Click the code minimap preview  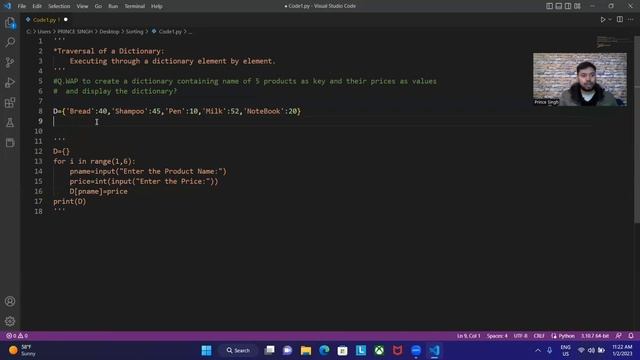612,41
